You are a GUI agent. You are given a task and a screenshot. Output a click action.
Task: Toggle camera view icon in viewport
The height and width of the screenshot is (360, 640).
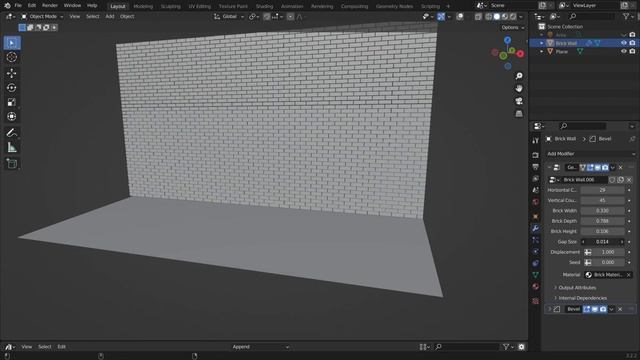point(519,101)
